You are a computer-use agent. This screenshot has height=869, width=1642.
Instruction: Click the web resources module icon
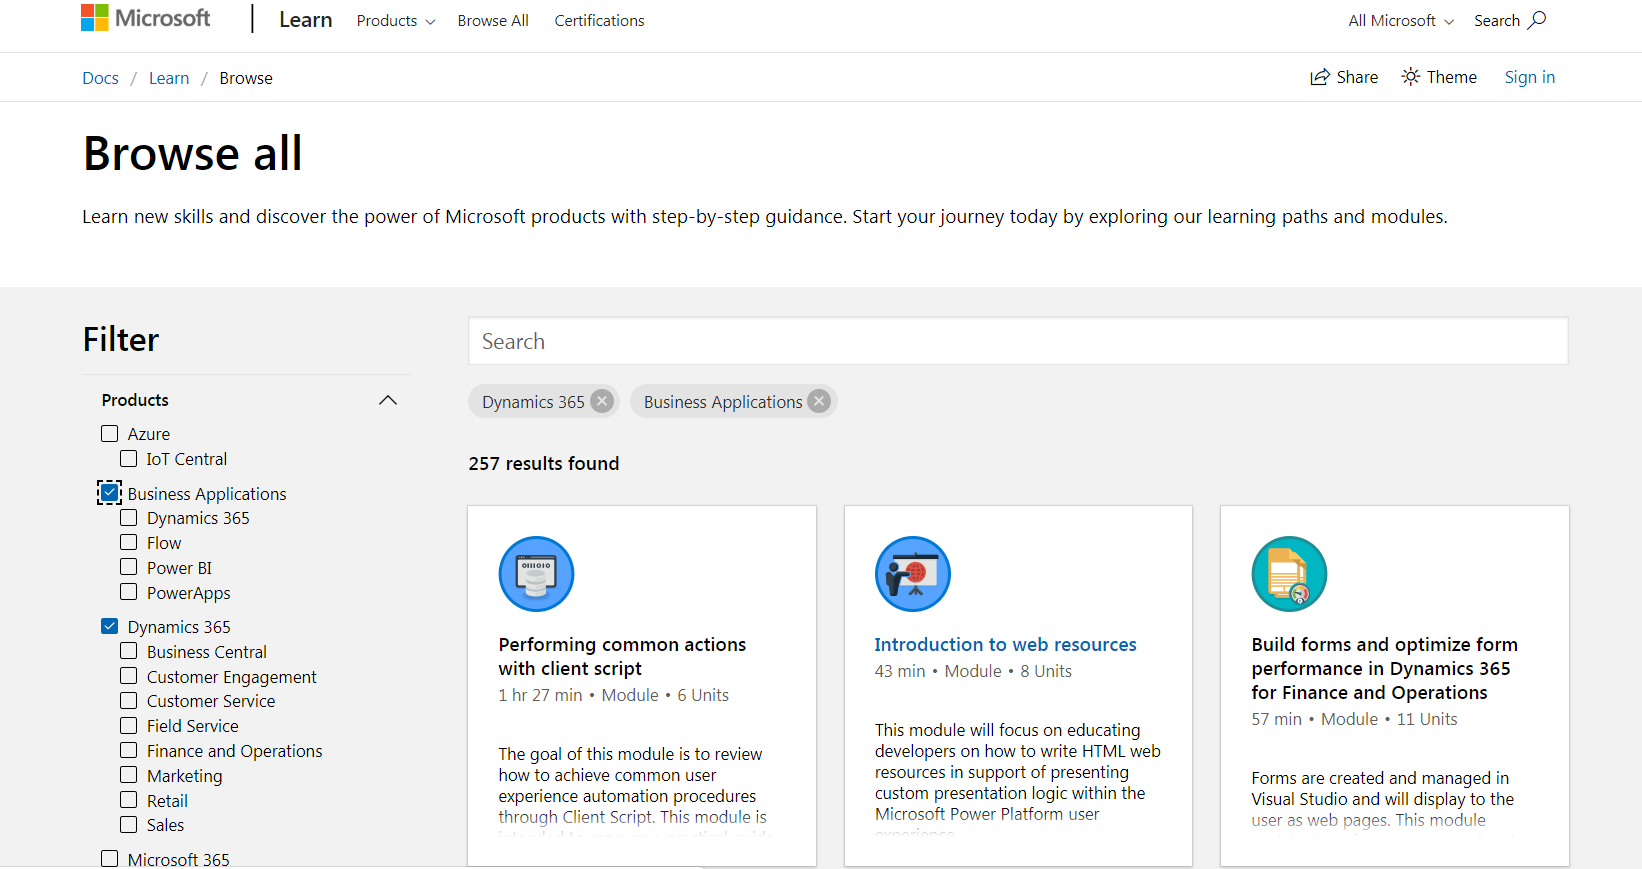(912, 574)
